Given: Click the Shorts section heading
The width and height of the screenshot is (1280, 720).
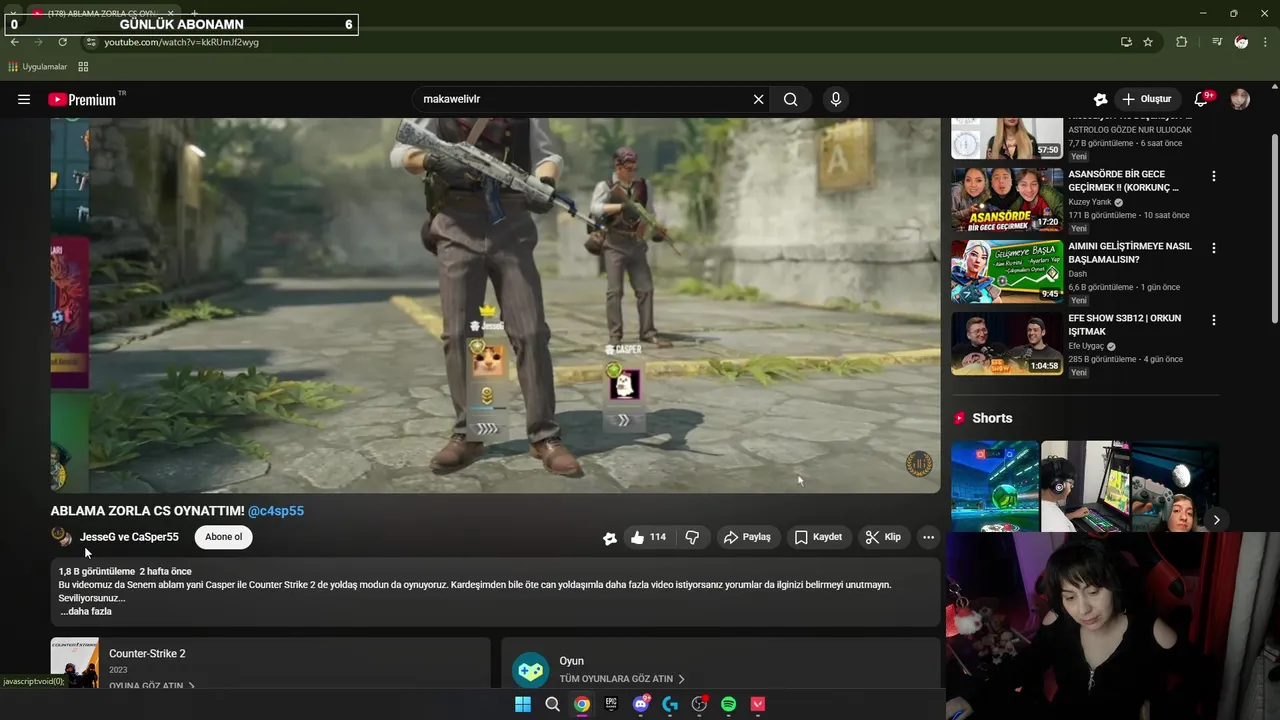Looking at the screenshot, I should [x=992, y=418].
